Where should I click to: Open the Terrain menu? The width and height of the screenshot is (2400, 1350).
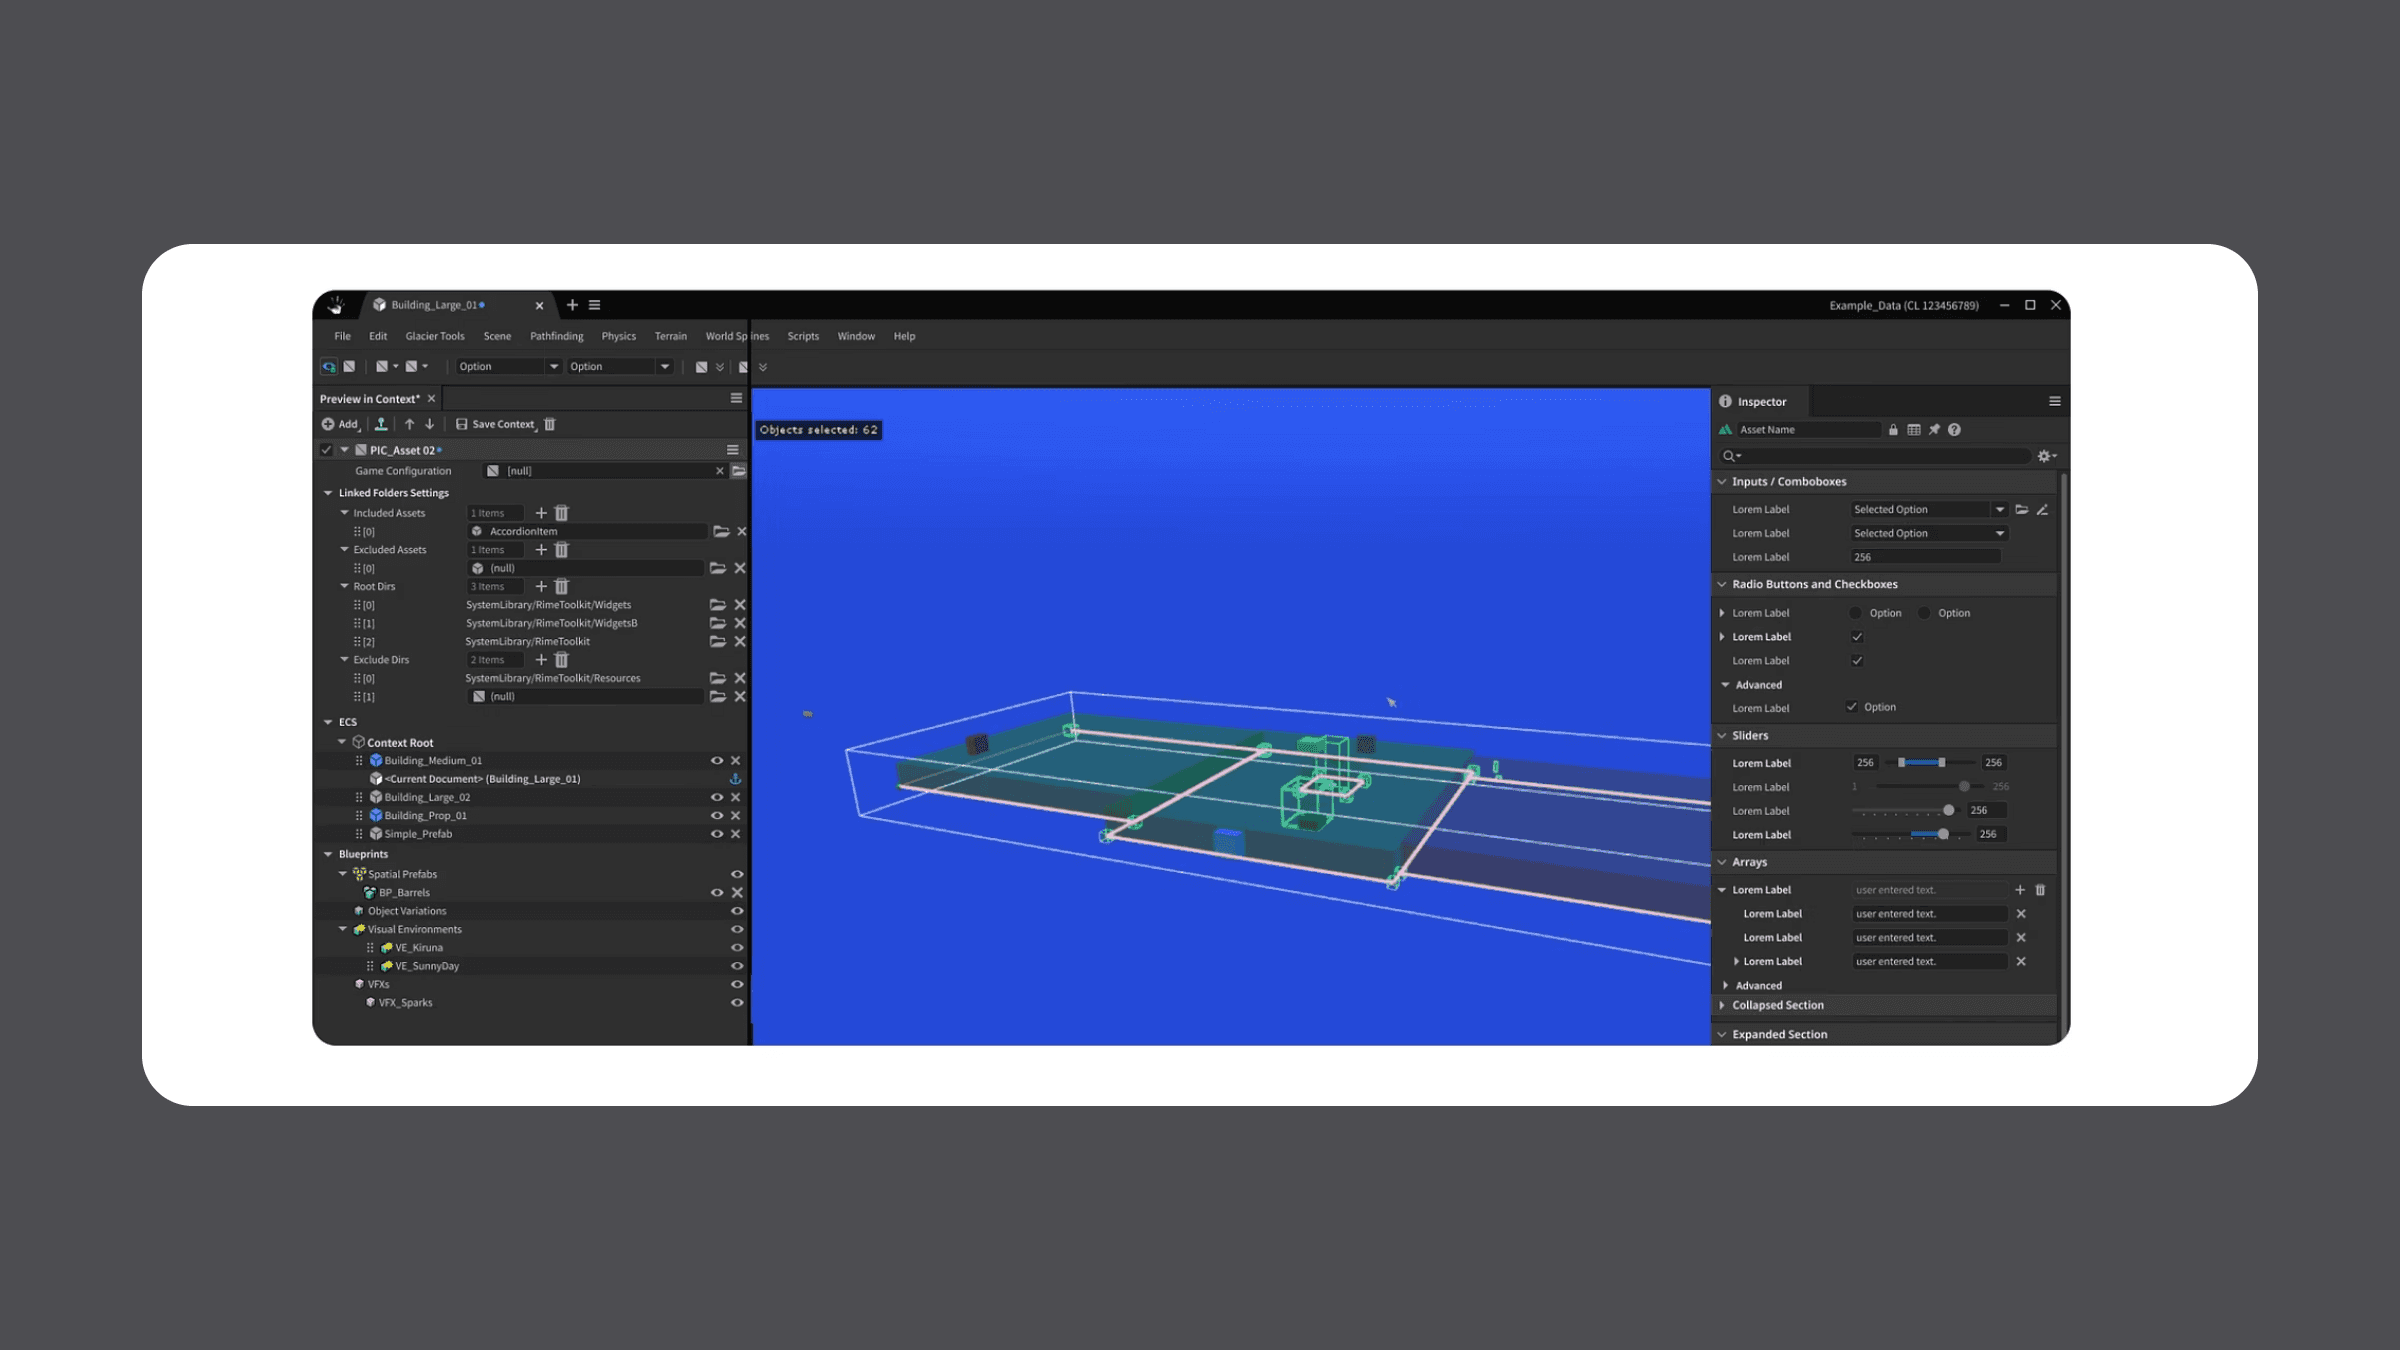(x=670, y=336)
